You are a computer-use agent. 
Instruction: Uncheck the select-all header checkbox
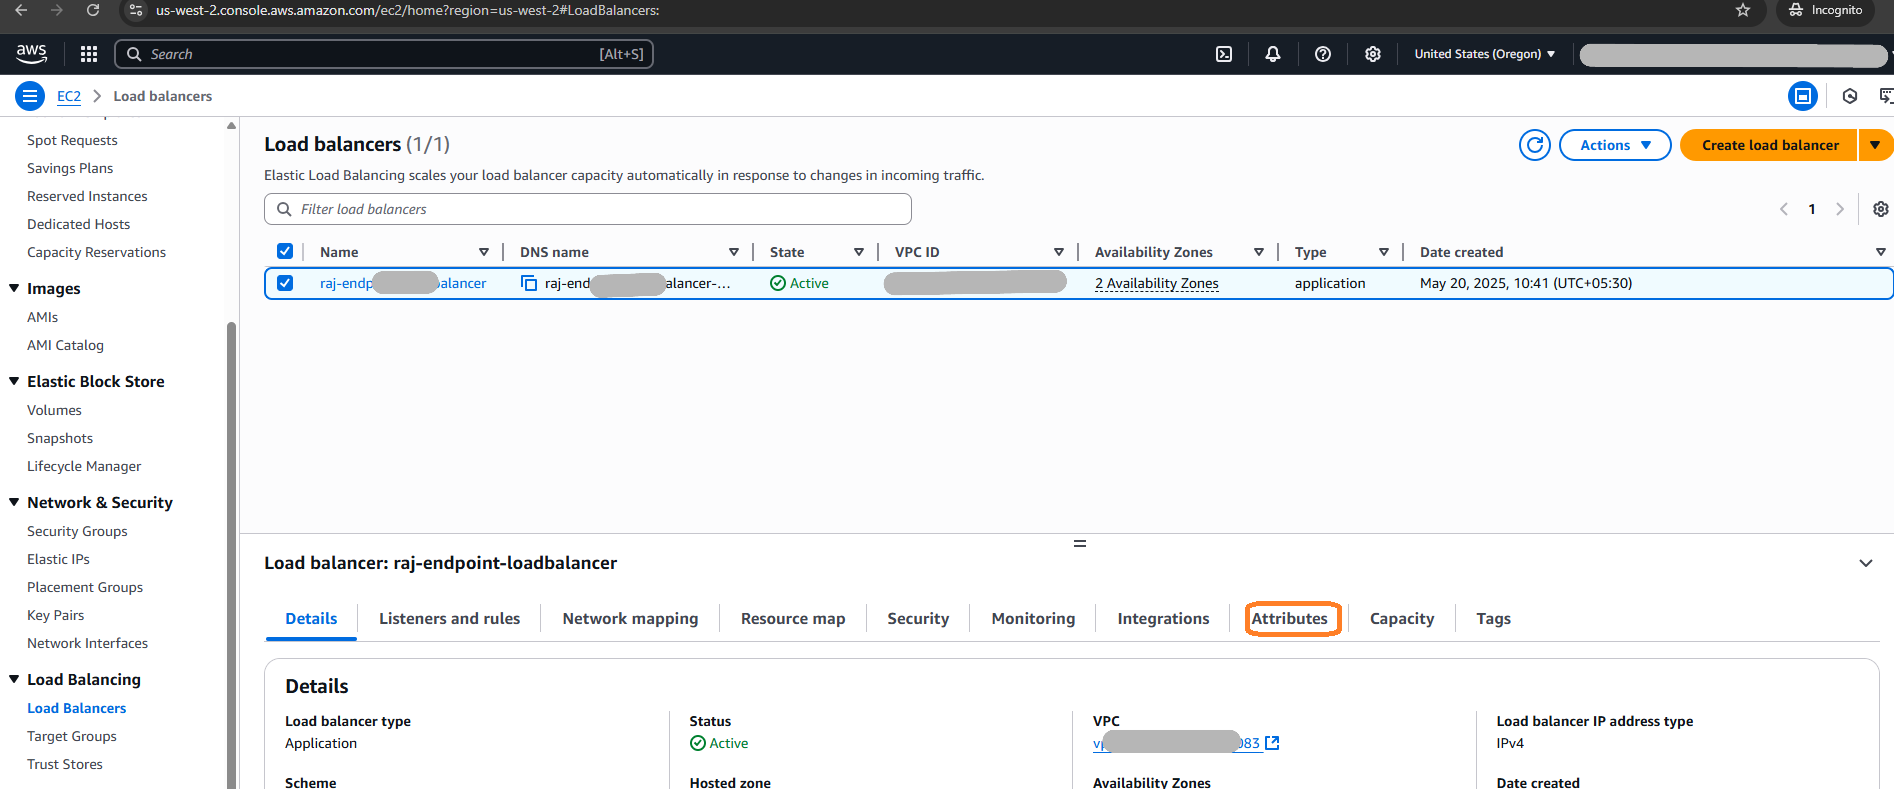click(x=285, y=252)
